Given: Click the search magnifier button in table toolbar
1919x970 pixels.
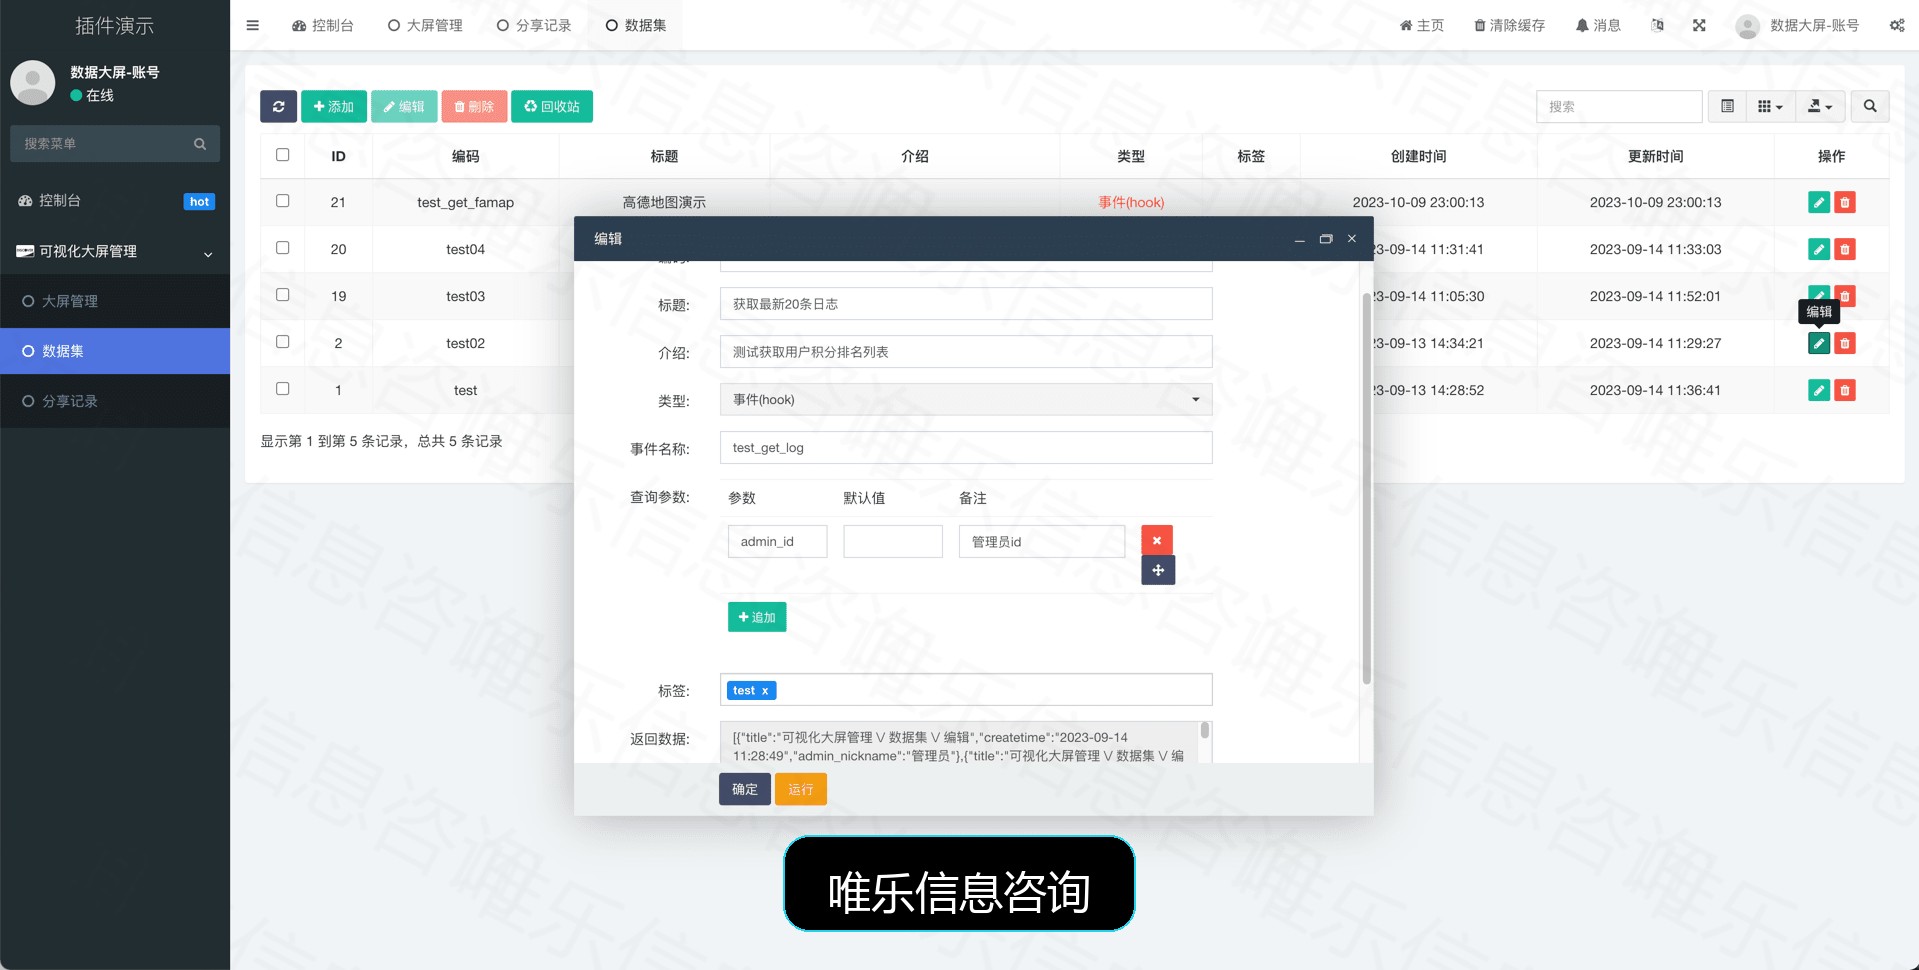Looking at the screenshot, I should tap(1870, 106).
